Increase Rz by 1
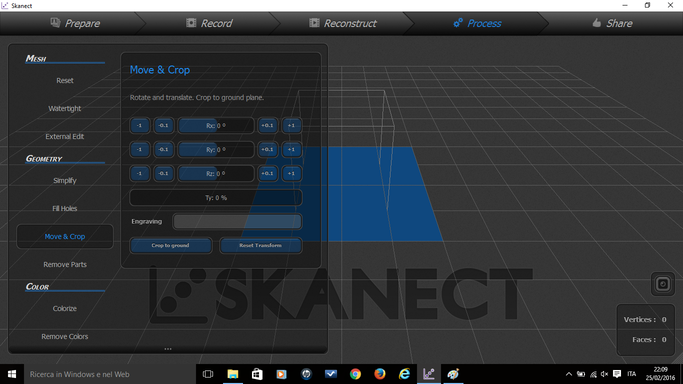 (291, 173)
